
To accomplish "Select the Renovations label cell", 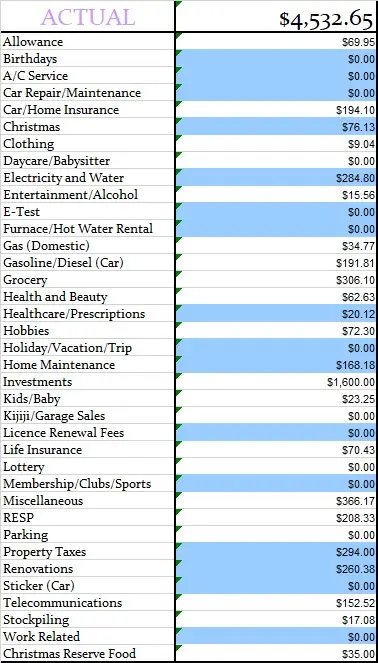I will pos(88,568).
